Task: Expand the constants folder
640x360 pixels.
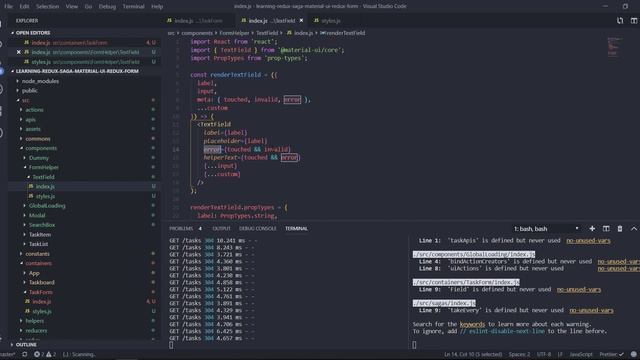Action: 37,254
